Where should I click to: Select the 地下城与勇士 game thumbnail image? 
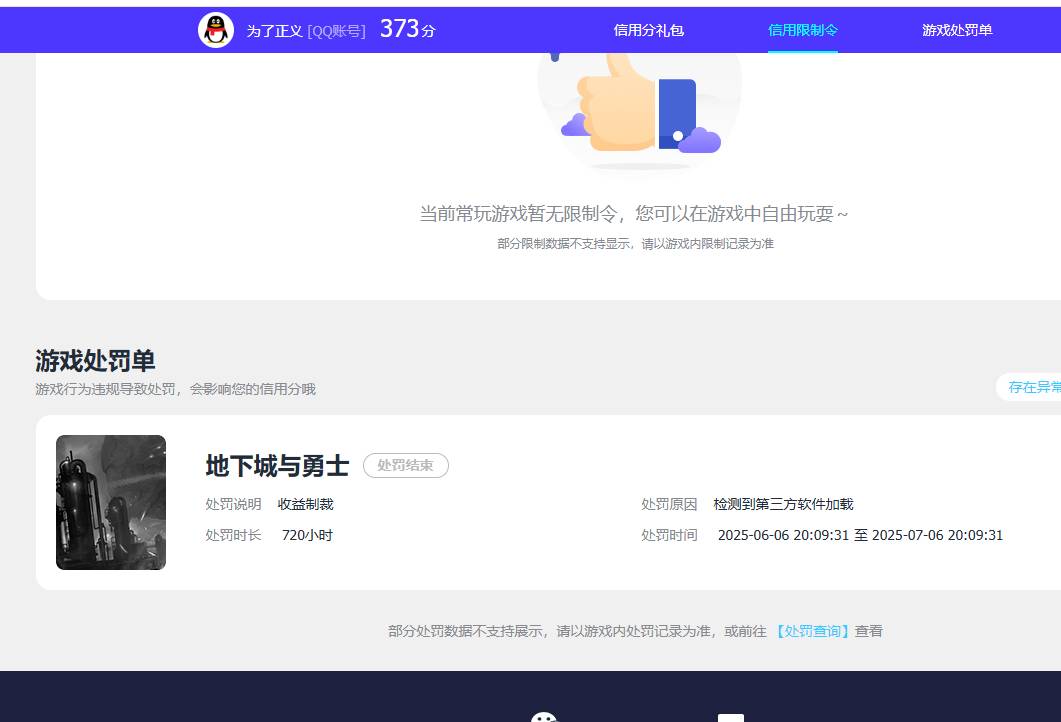(x=110, y=503)
